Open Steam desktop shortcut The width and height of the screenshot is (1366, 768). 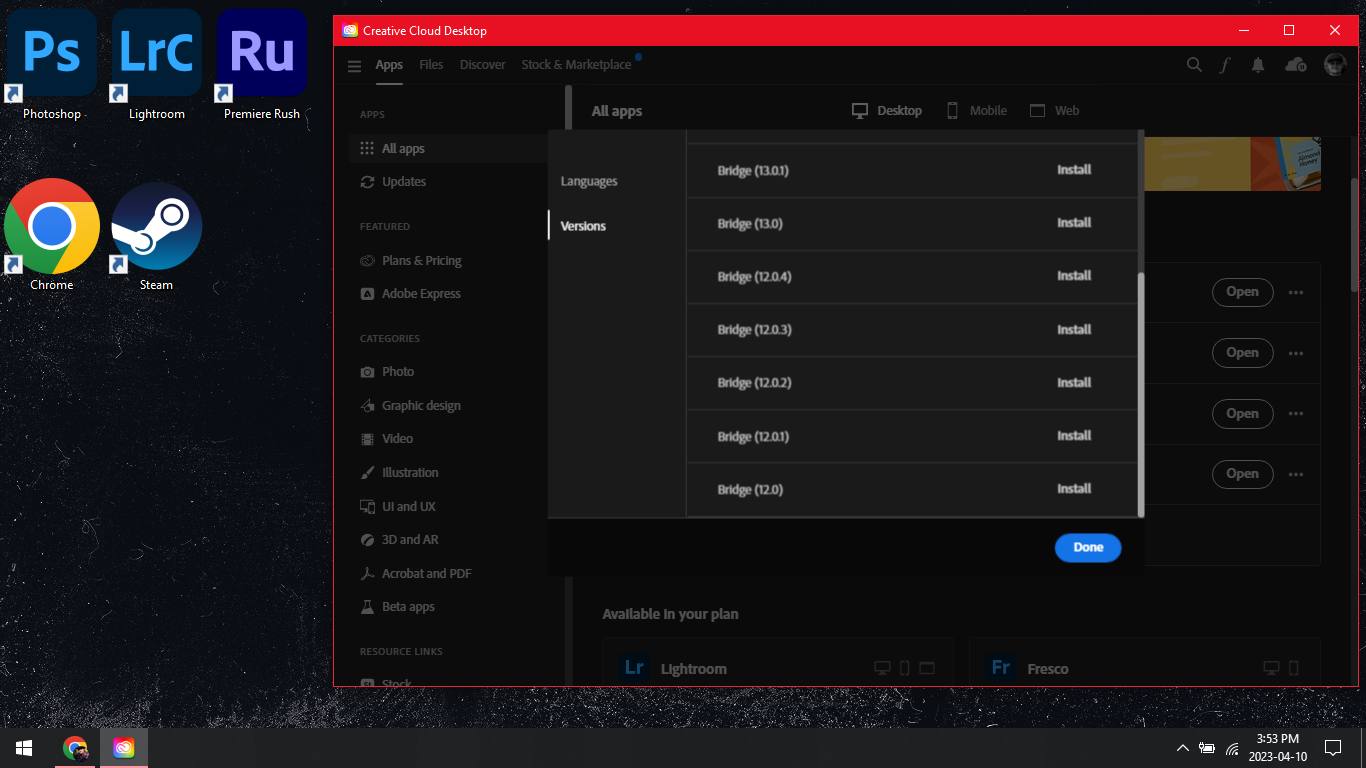(x=157, y=236)
